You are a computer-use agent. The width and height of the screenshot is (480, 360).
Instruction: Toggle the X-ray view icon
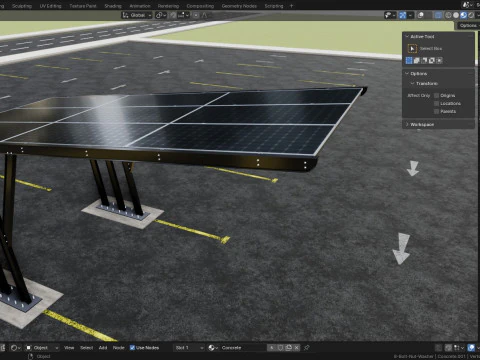pos(438,15)
